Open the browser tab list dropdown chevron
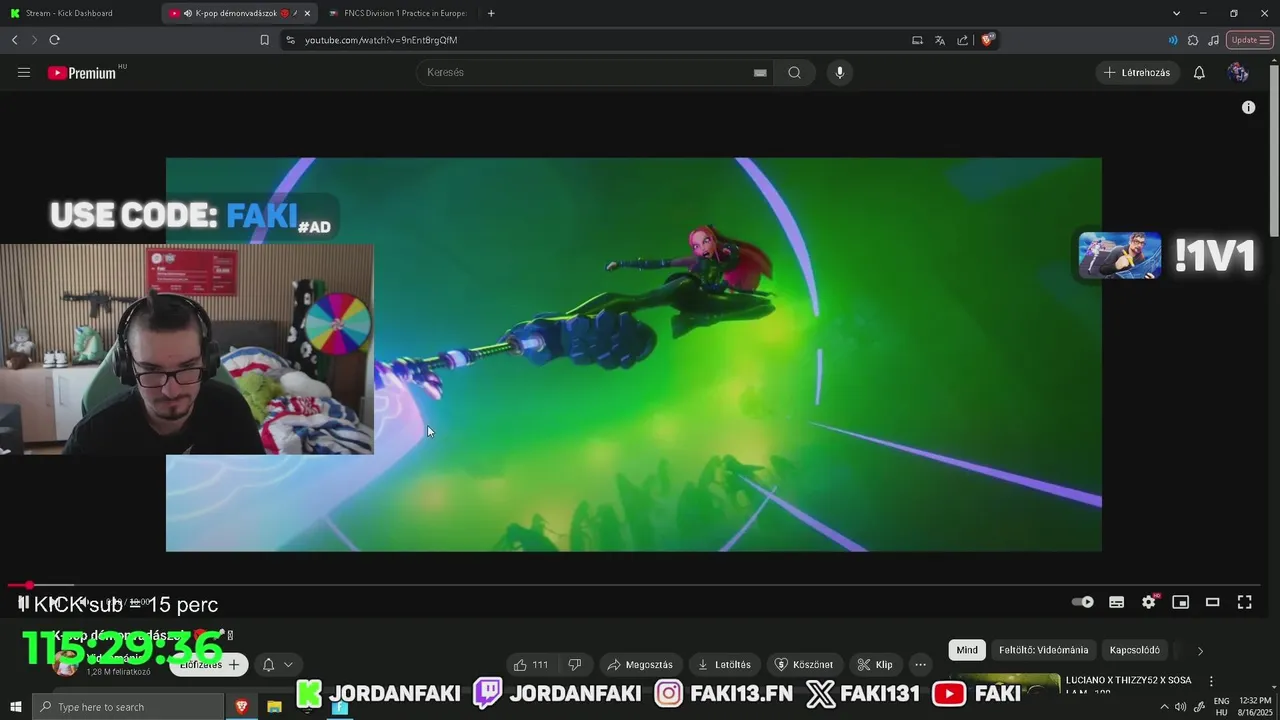Image resolution: width=1280 pixels, height=720 pixels. click(1176, 13)
